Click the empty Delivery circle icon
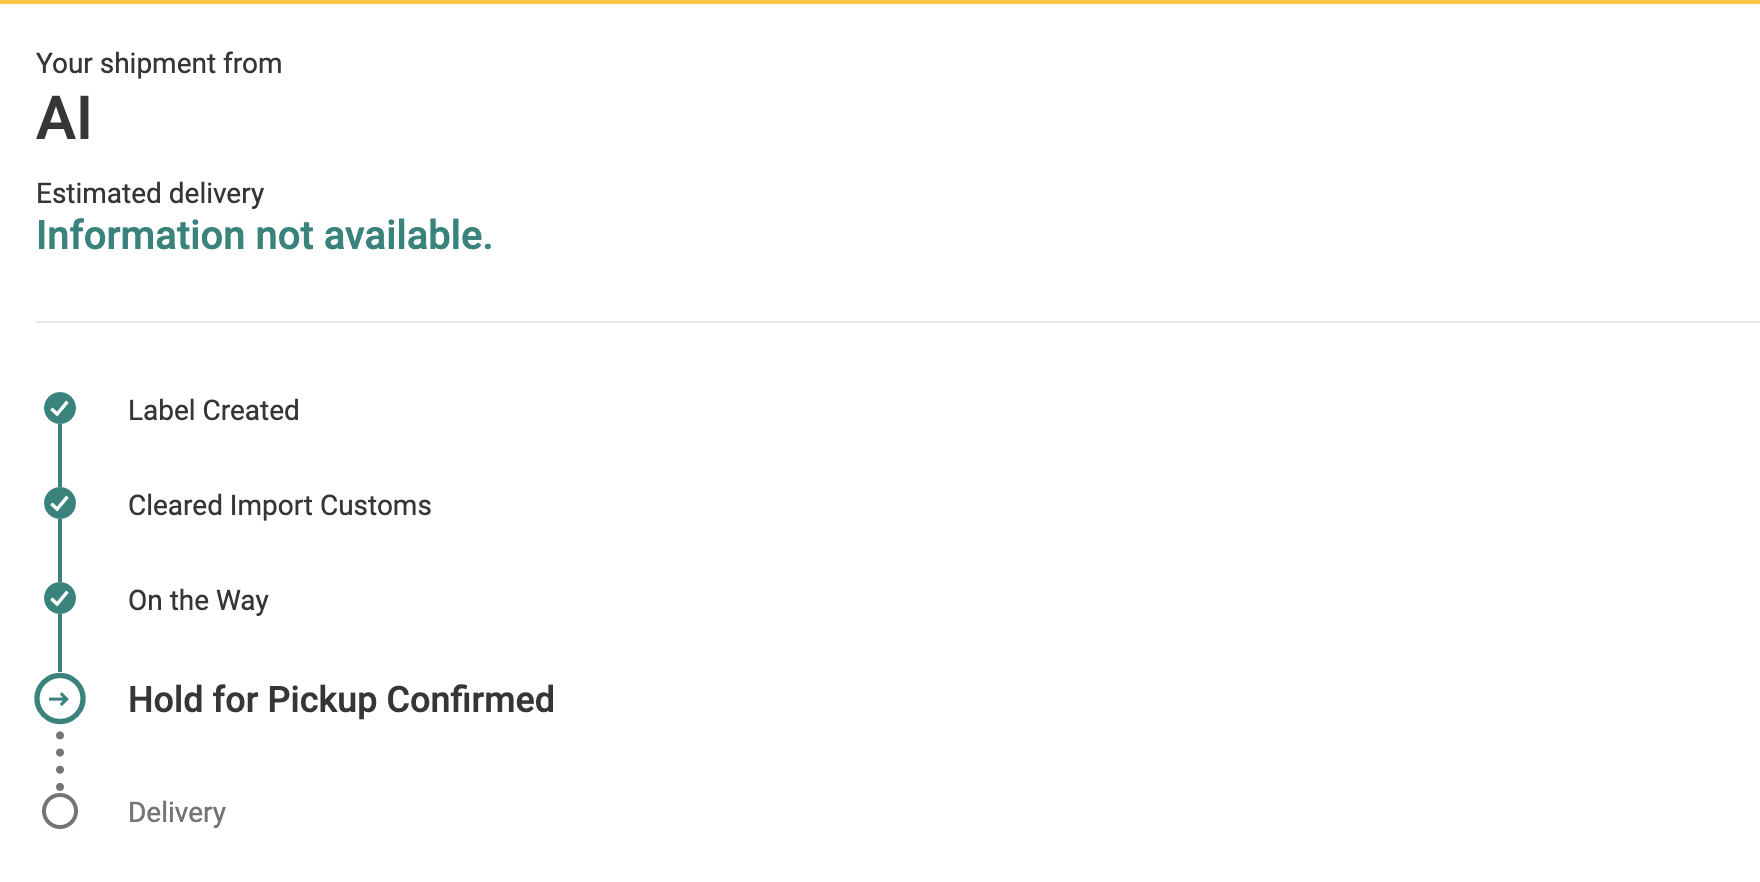 pos(60,811)
